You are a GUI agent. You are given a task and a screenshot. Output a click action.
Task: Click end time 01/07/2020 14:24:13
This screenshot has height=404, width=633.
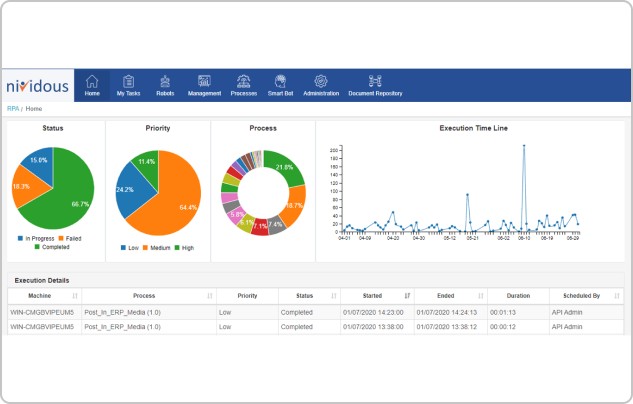tap(446, 312)
